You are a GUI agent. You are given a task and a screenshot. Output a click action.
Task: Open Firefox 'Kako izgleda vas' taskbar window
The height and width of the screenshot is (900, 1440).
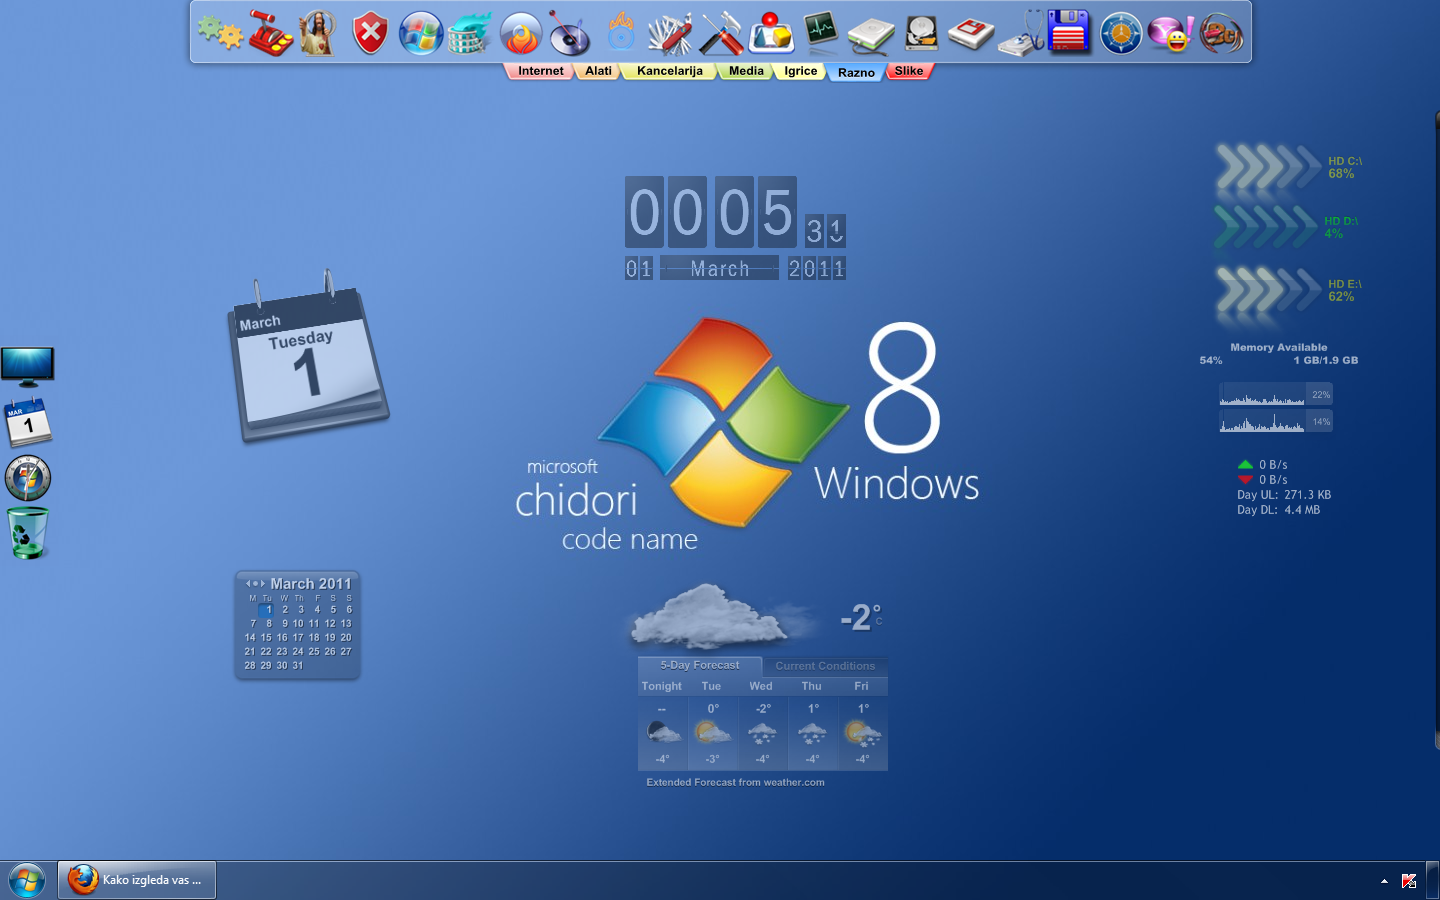(137, 880)
